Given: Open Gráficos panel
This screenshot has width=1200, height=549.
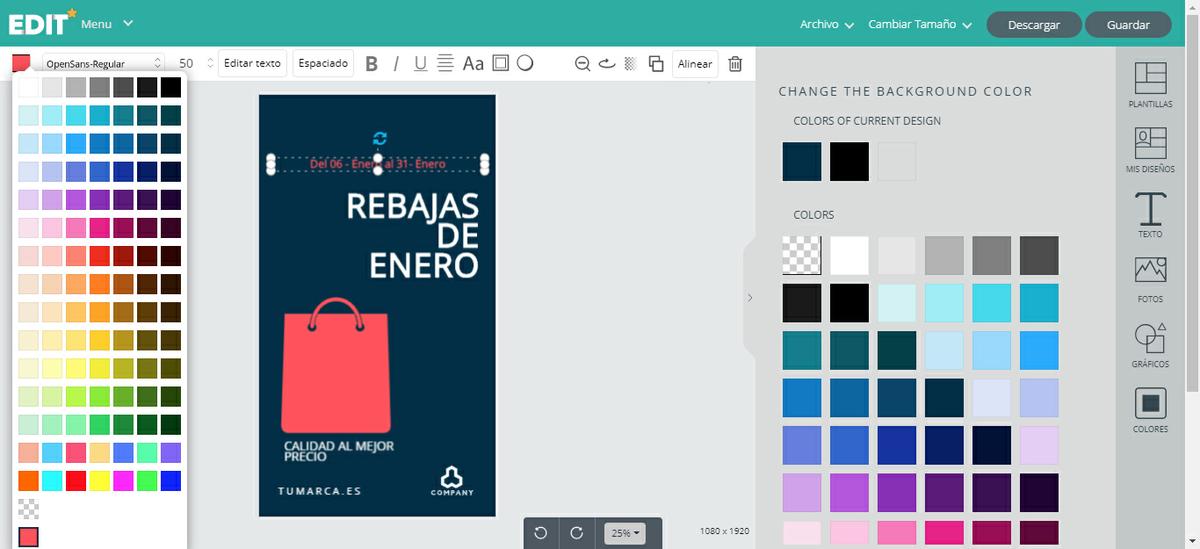Looking at the screenshot, I should [x=1150, y=345].
